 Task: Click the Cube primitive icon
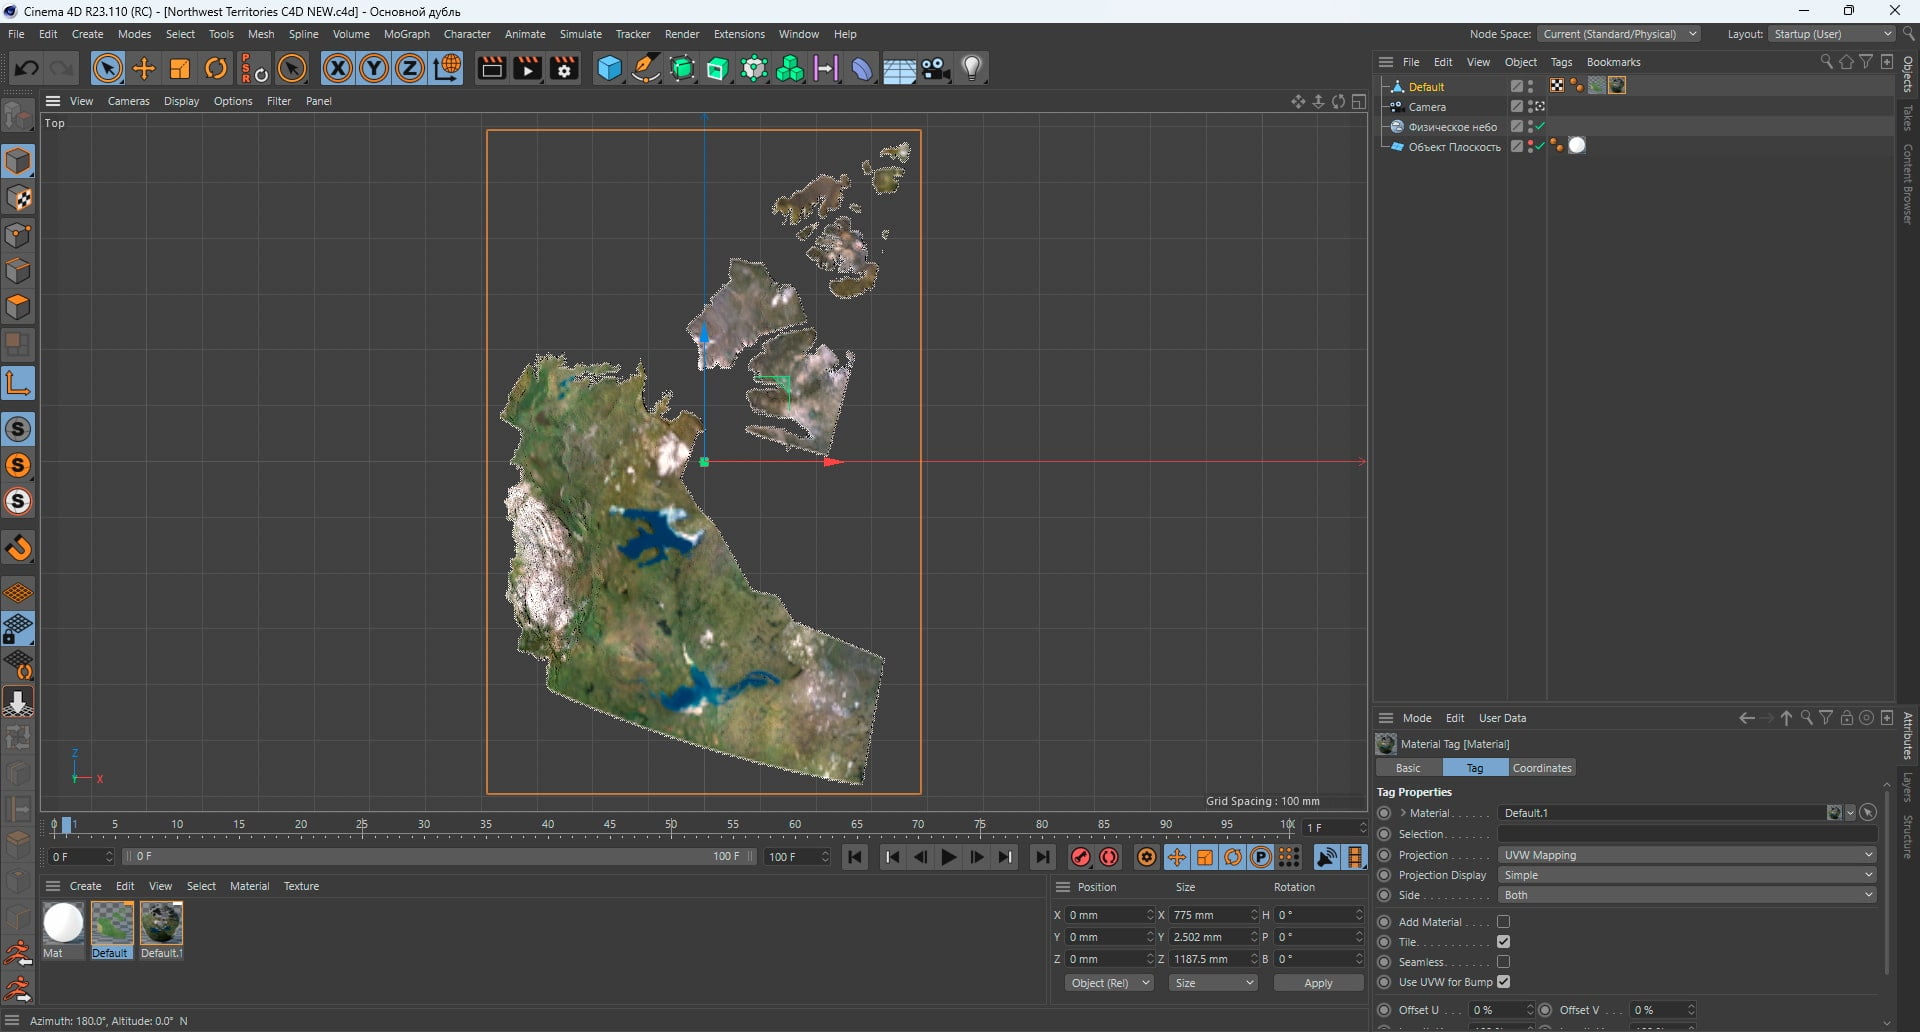pos(609,68)
